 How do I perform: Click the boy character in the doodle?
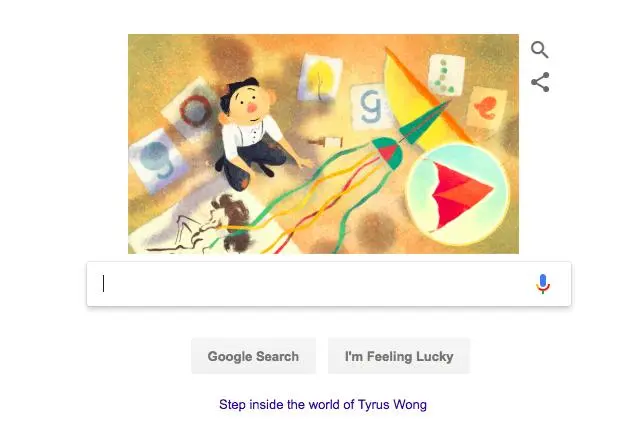tap(251, 133)
